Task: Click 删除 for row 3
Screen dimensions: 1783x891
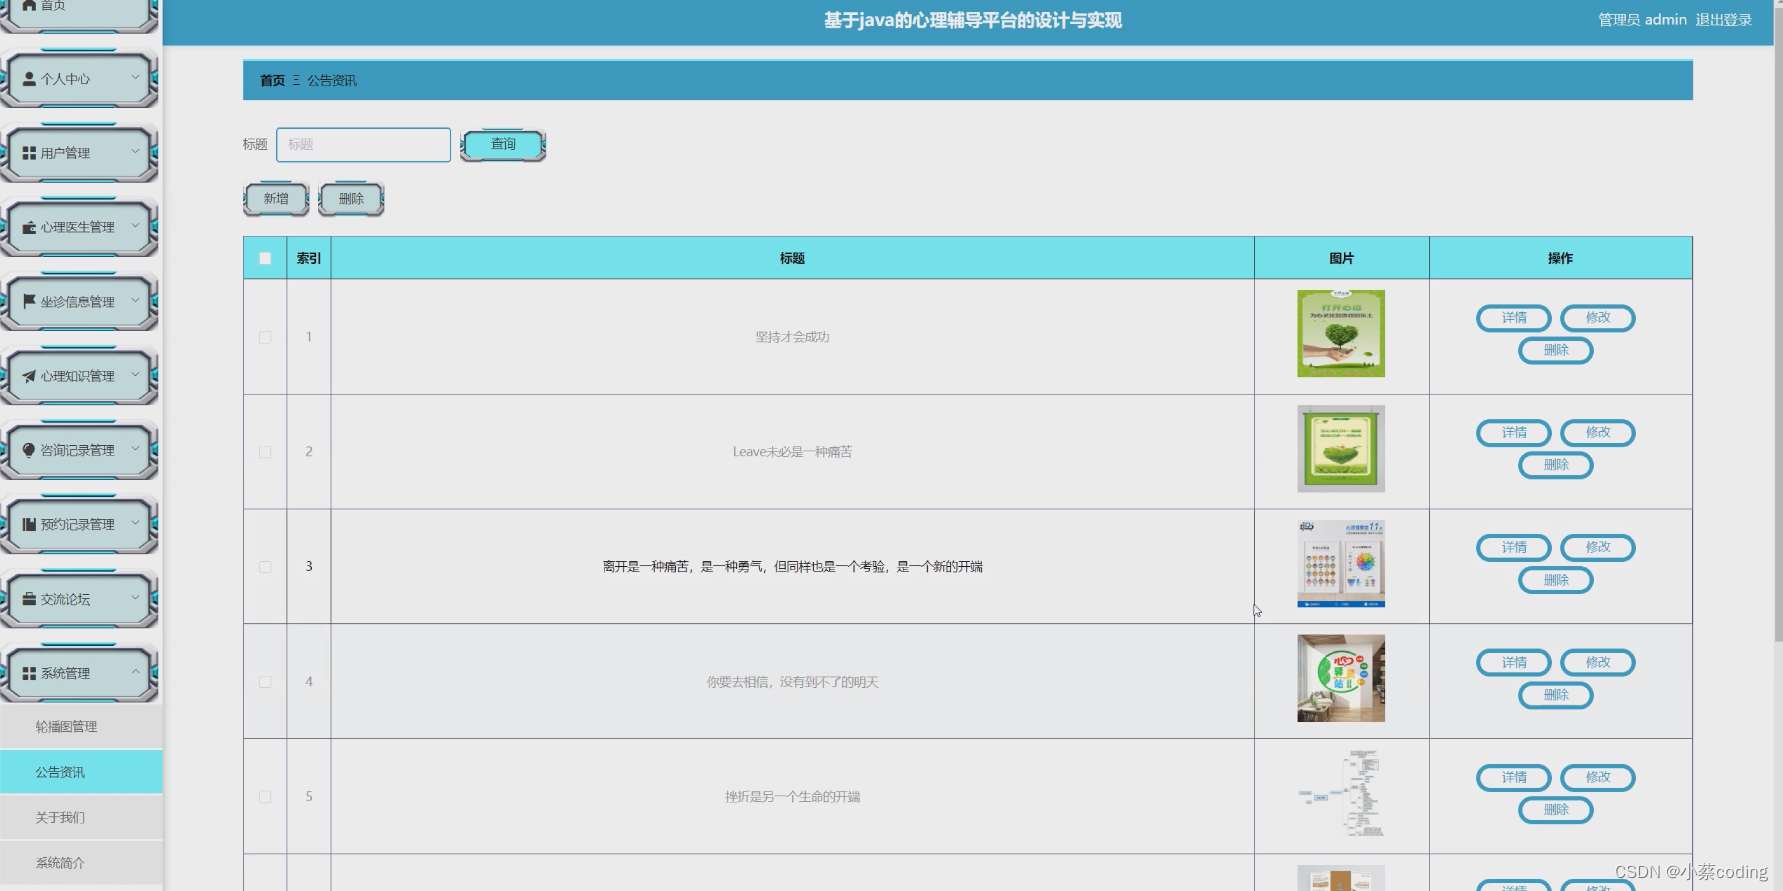Action: pyautogui.click(x=1556, y=580)
